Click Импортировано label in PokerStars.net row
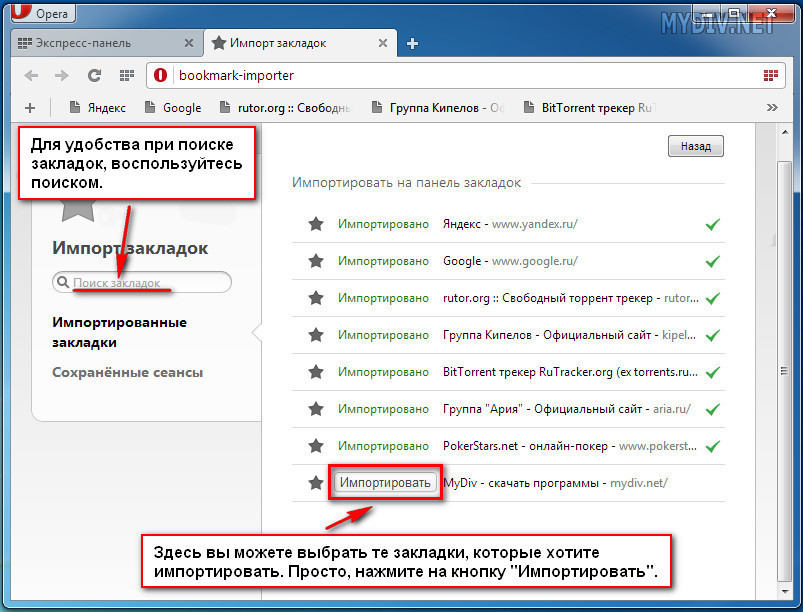Viewport: 803px width, 612px height. click(383, 446)
